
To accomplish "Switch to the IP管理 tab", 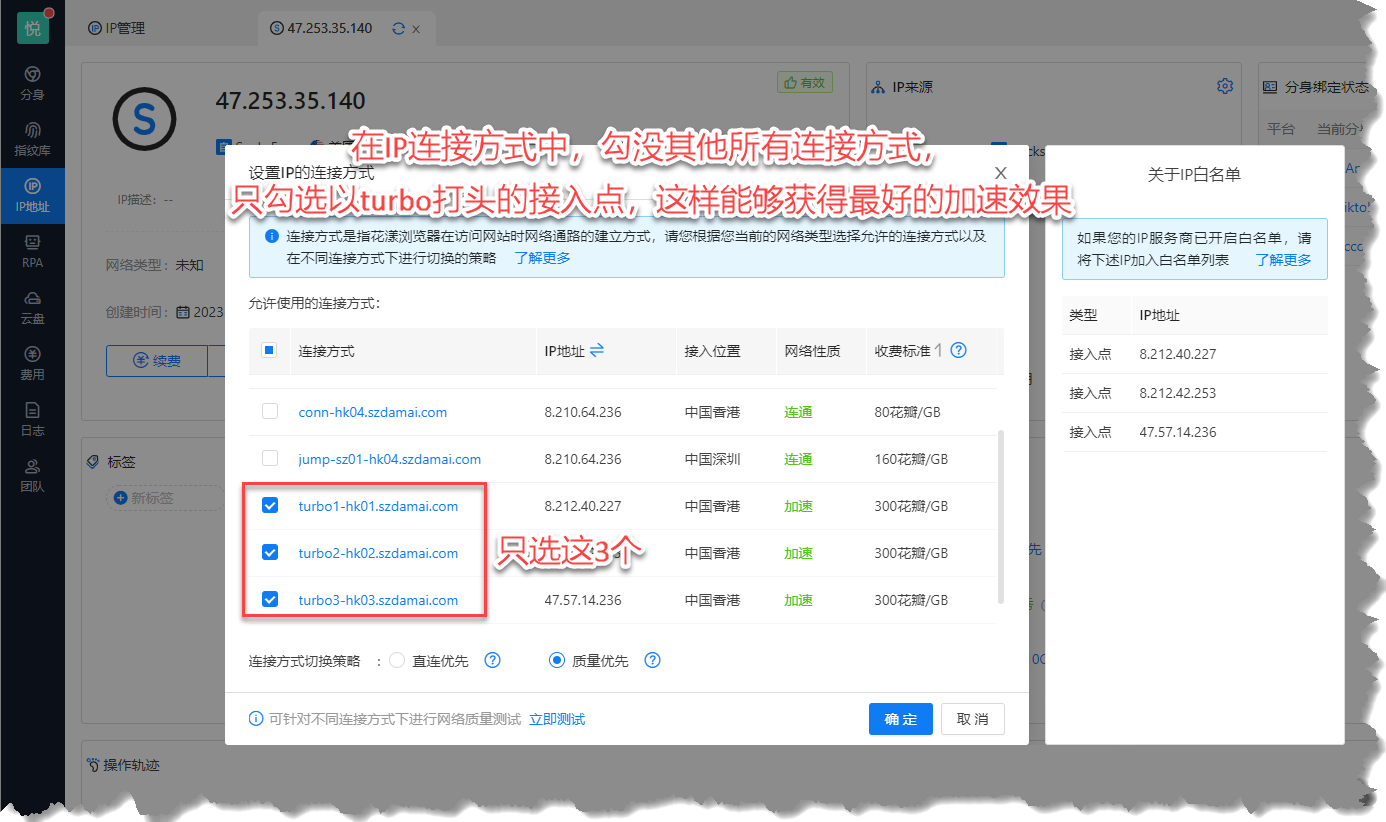I will coord(116,28).
